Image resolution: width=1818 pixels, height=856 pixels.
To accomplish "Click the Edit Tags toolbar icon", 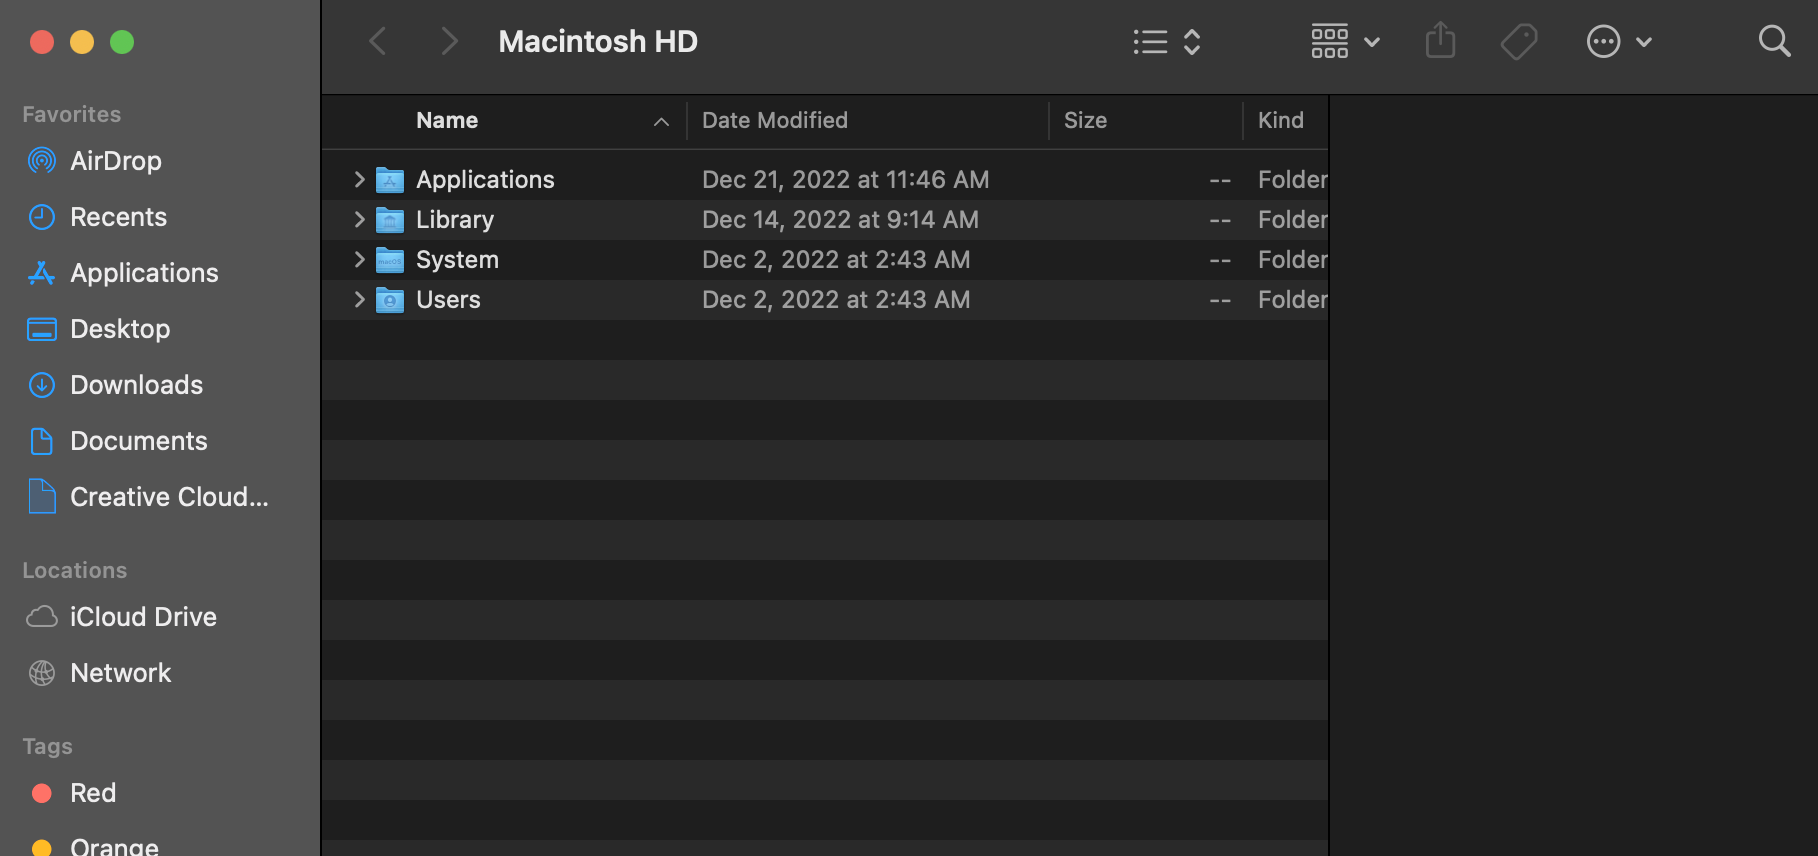I will pyautogui.click(x=1519, y=42).
